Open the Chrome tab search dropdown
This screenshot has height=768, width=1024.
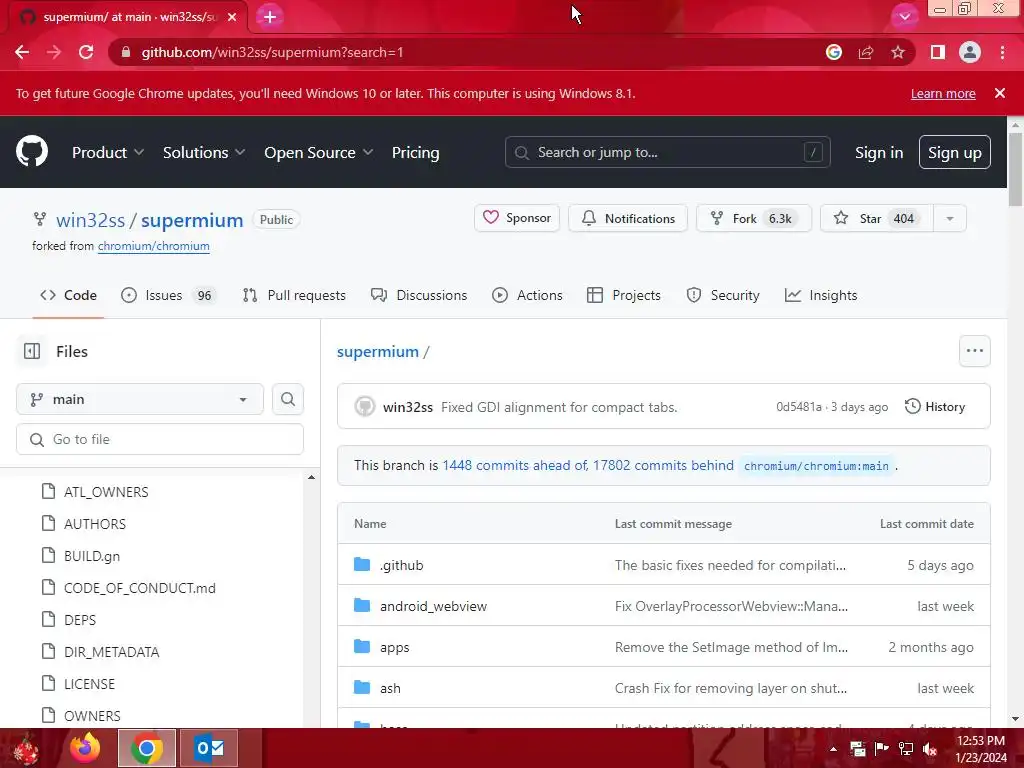tap(904, 16)
